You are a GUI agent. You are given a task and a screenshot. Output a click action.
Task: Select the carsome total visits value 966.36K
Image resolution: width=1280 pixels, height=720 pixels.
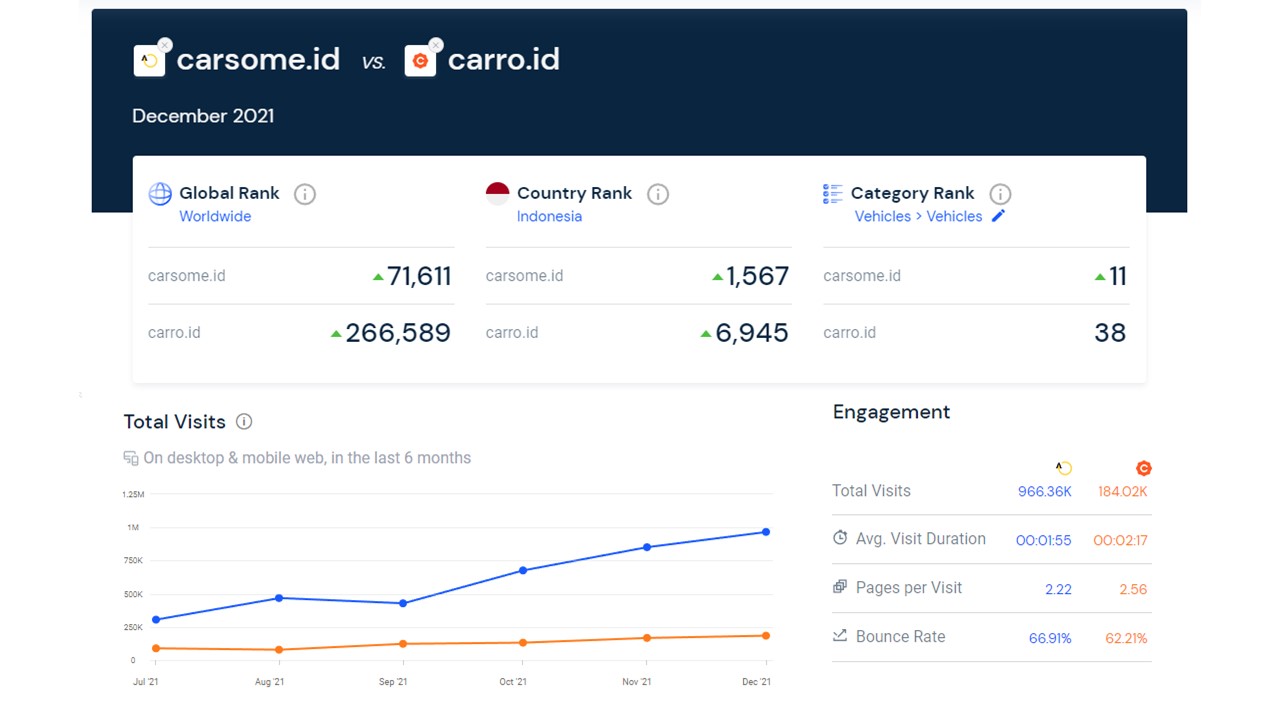tap(1045, 492)
